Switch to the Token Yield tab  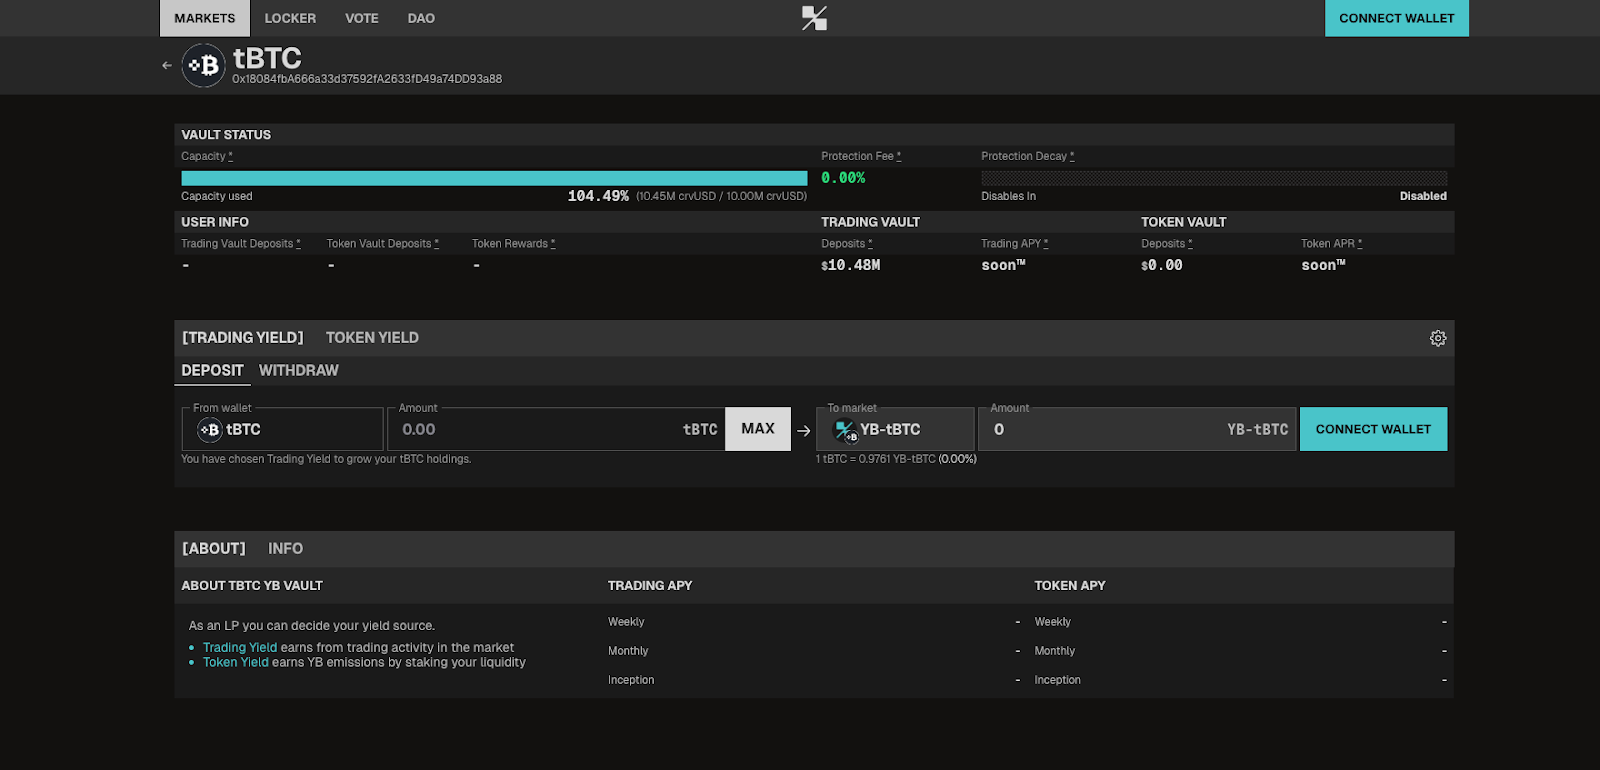(x=372, y=338)
